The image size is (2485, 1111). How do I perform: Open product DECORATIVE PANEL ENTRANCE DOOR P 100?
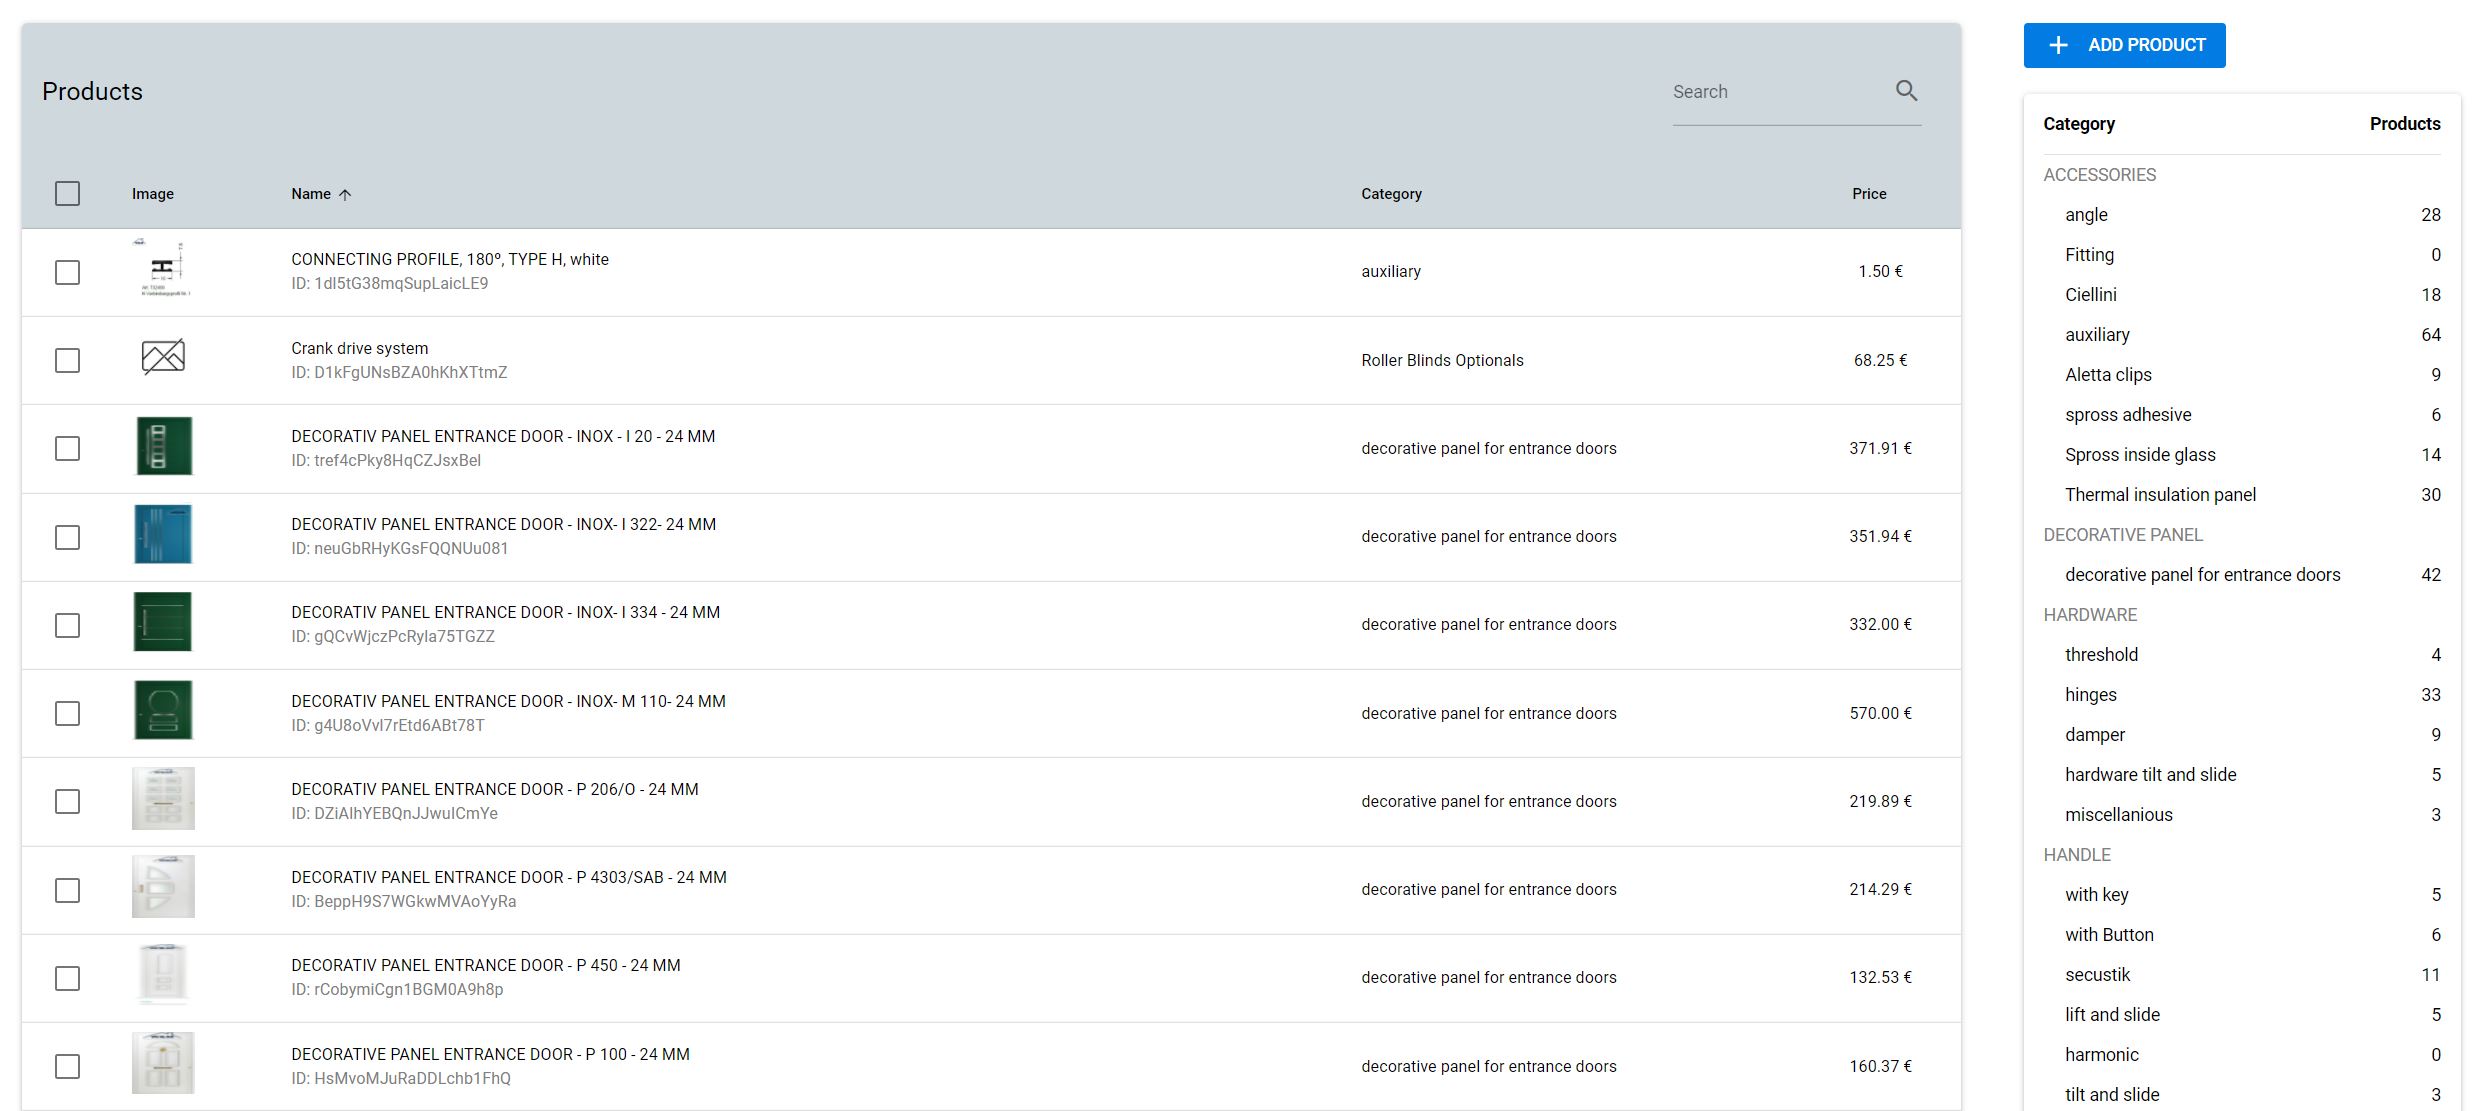[490, 1054]
